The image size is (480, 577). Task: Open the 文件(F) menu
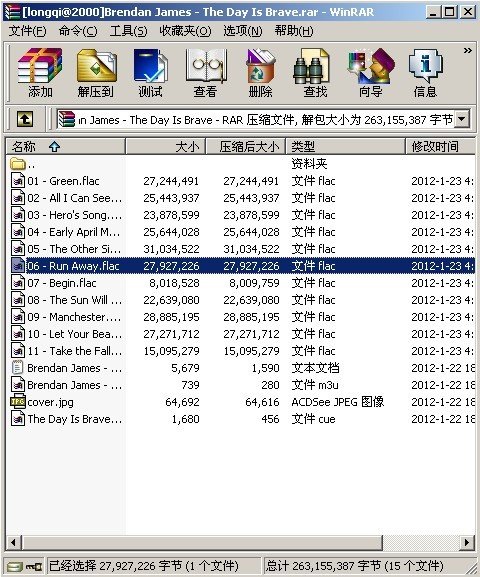pos(27,31)
